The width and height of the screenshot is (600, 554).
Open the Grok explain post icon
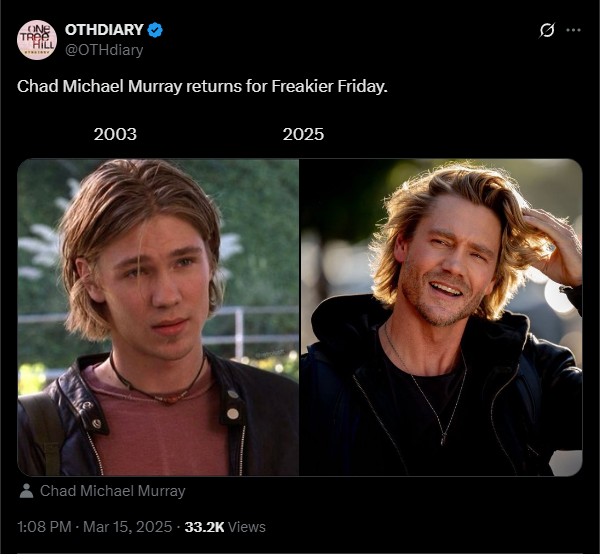click(546, 30)
